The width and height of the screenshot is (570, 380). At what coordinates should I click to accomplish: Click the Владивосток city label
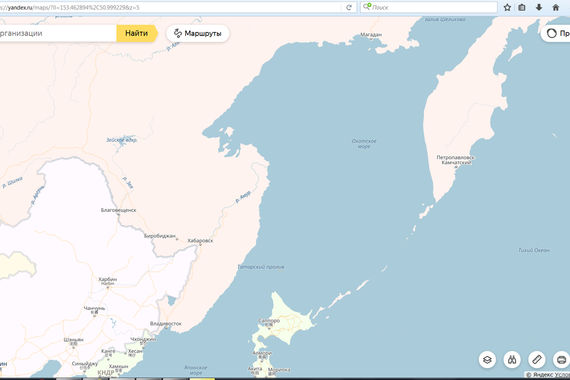pyautogui.click(x=166, y=324)
